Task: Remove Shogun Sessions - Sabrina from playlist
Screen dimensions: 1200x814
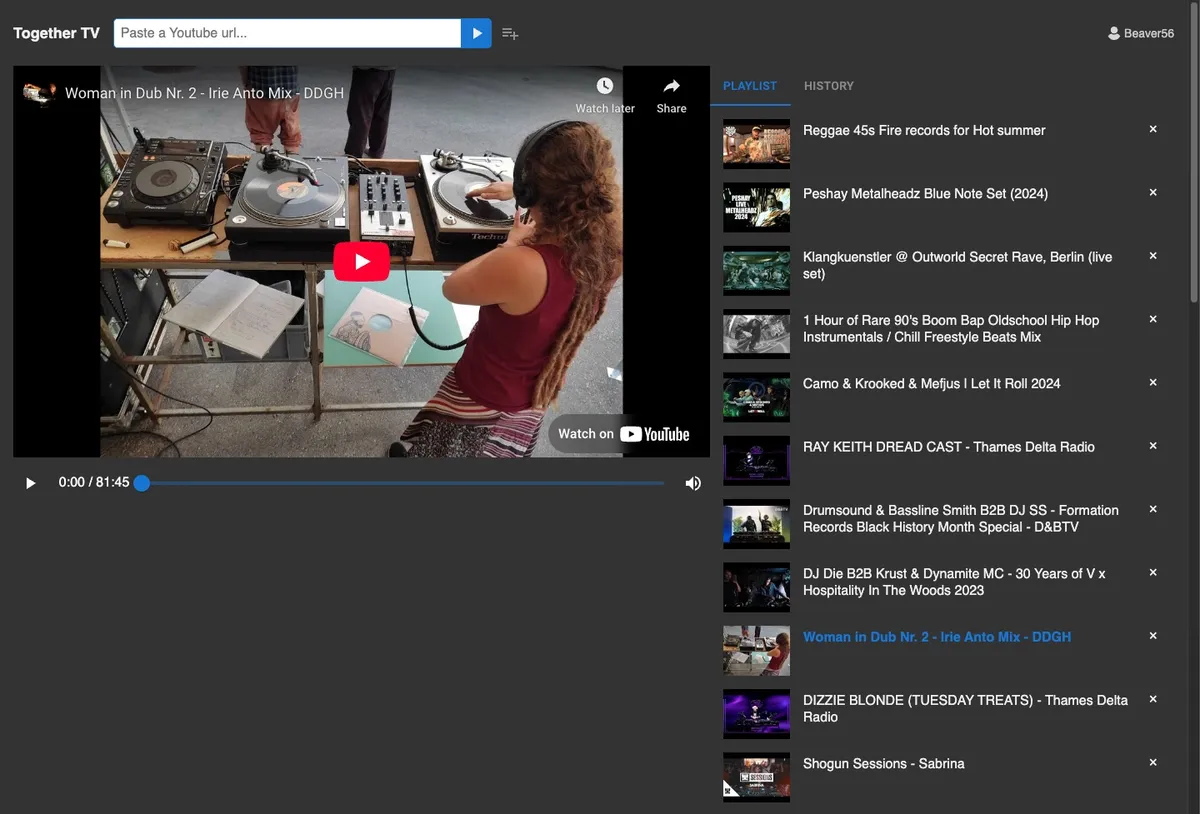Action: [x=1153, y=762]
